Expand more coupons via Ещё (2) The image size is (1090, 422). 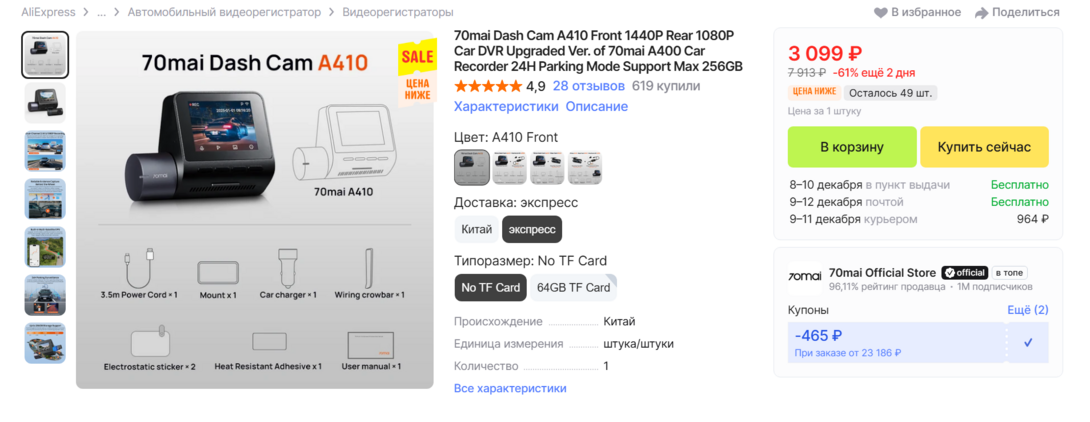click(1027, 310)
